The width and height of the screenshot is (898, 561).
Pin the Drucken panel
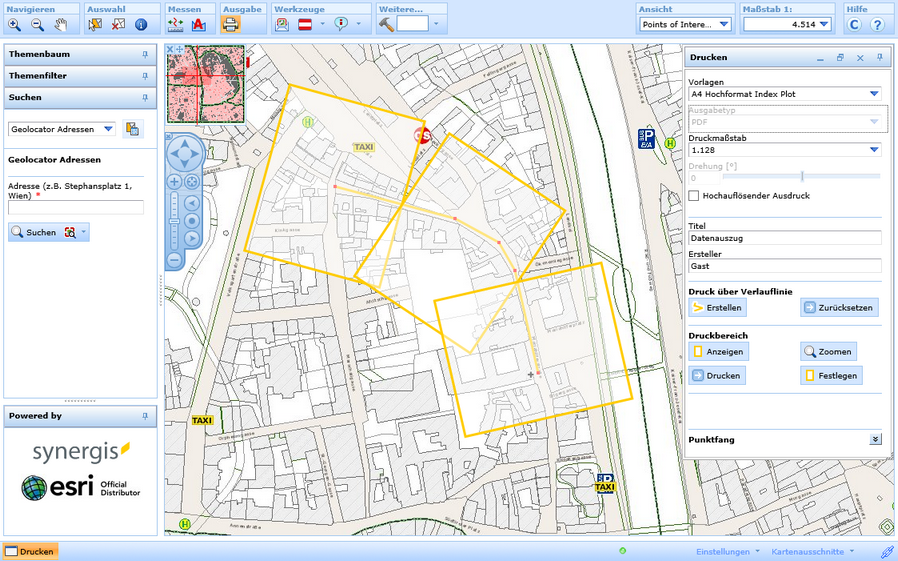[x=879, y=58]
